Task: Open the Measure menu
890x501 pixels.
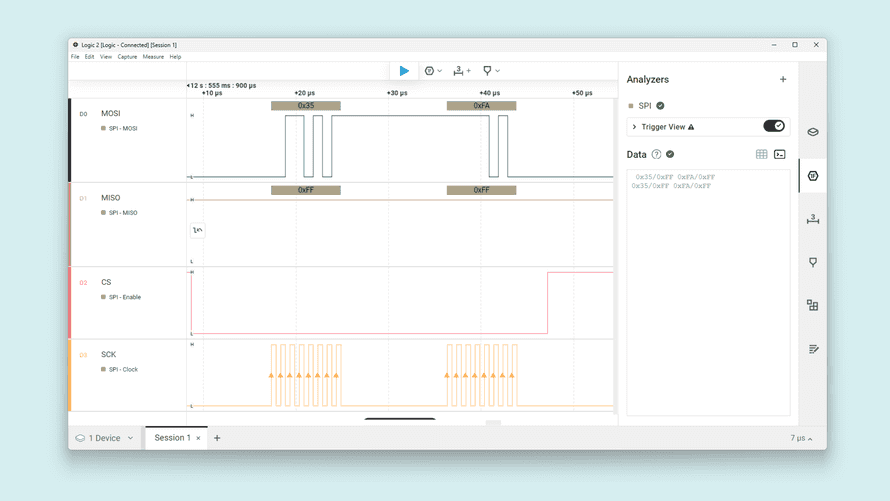Action: 153,57
